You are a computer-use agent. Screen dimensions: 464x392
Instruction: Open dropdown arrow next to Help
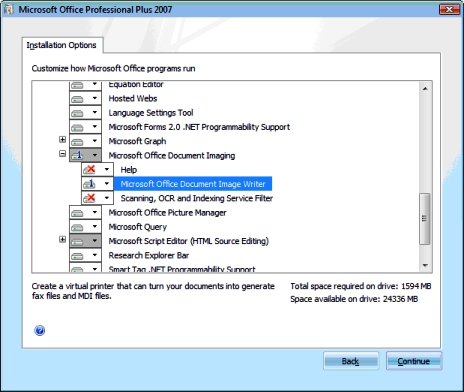[107, 170]
